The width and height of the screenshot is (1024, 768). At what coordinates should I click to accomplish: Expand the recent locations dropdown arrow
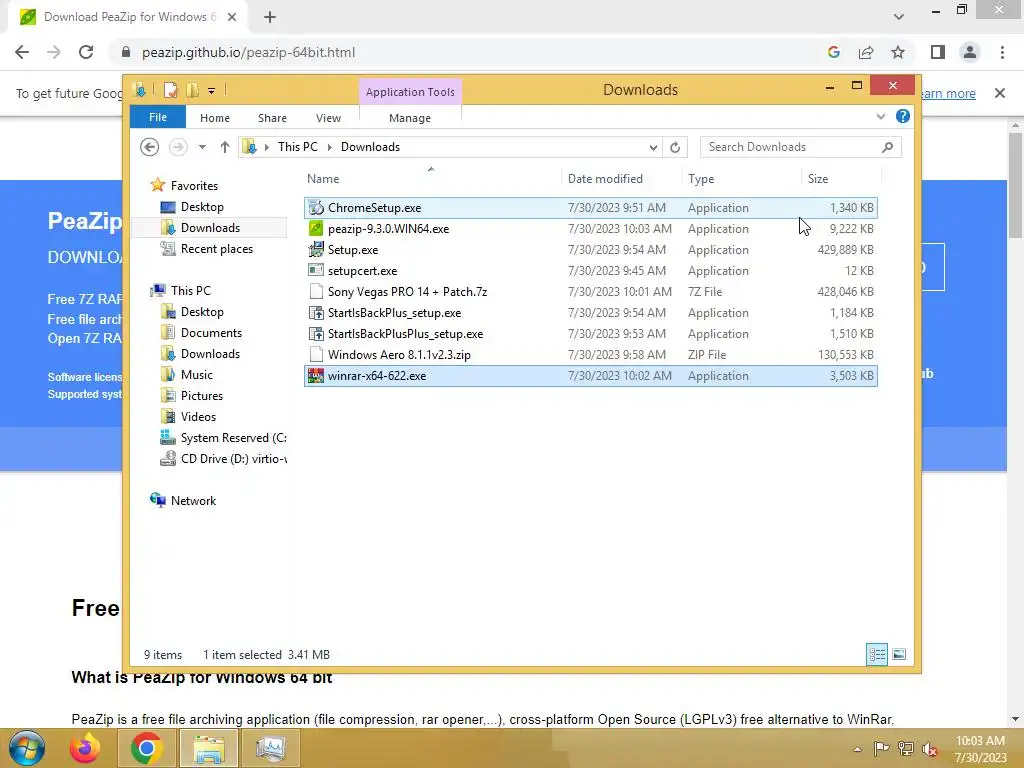(202, 147)
